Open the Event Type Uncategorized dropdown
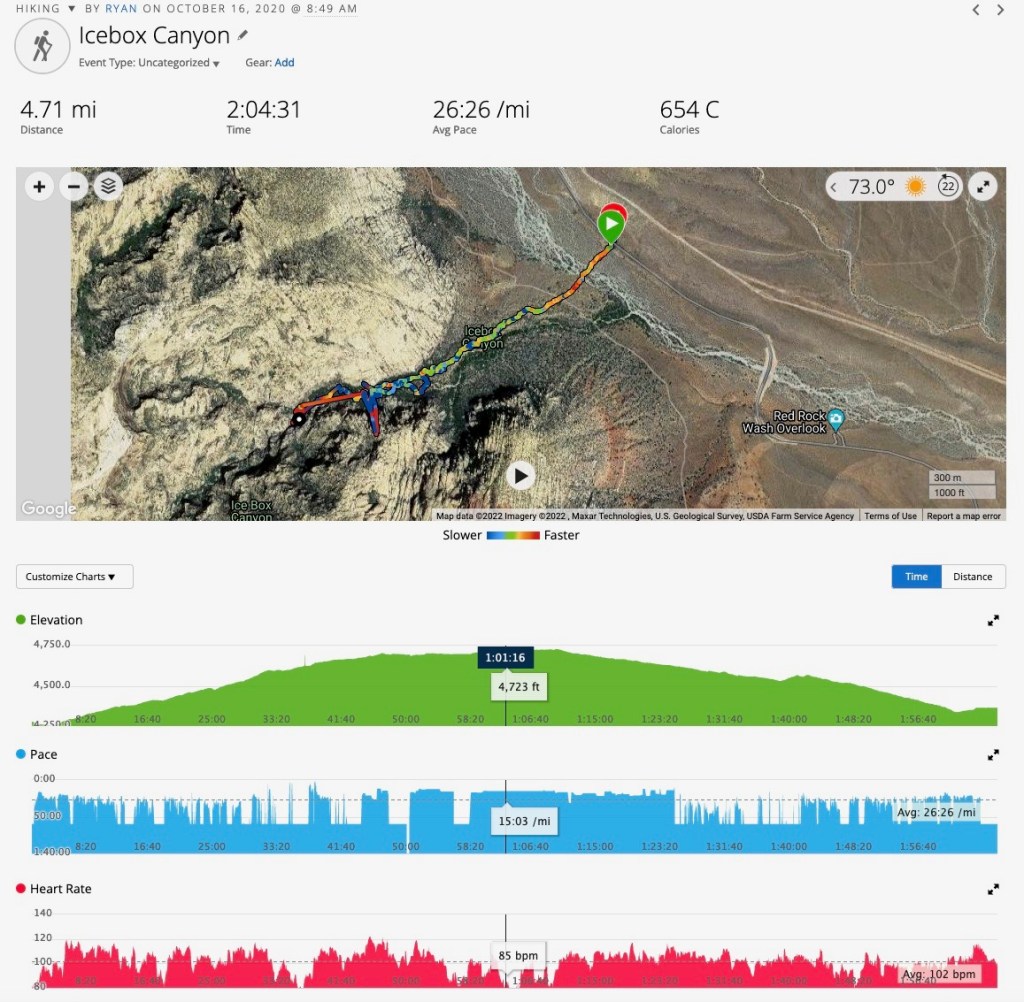Screen dimensions: 1024x1002 pos(149,63)
